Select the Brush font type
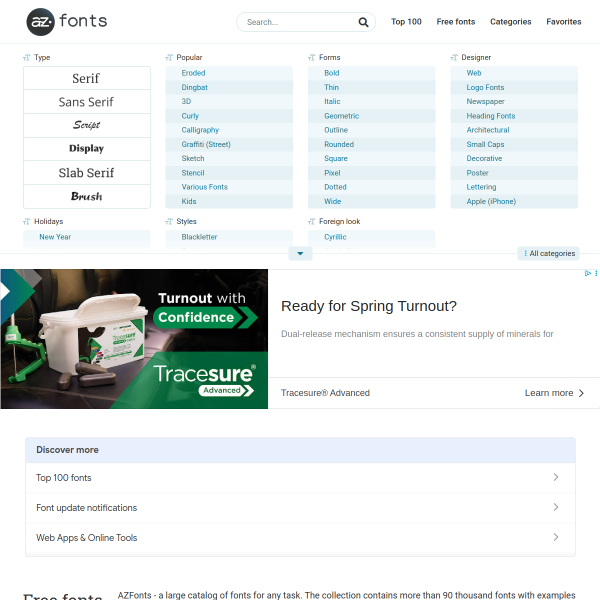This screenshot has width=600, height=600. pos(86,196)
